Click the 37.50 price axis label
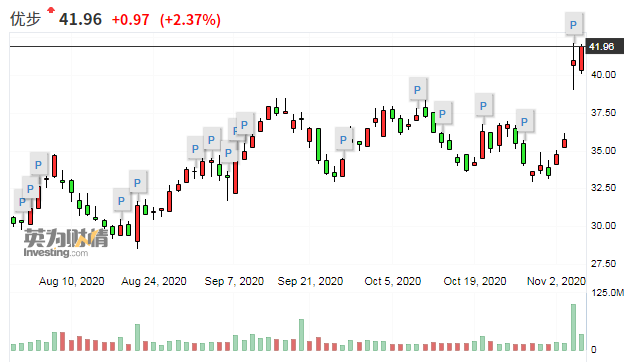643x362 pixels. coord(603,113)
